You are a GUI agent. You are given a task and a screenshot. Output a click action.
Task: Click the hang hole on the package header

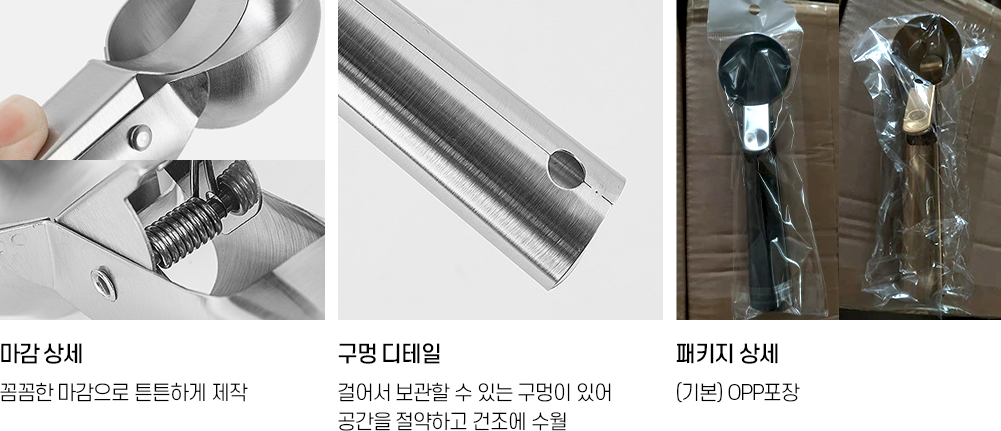pyautogui.click(x=754, y=9)
